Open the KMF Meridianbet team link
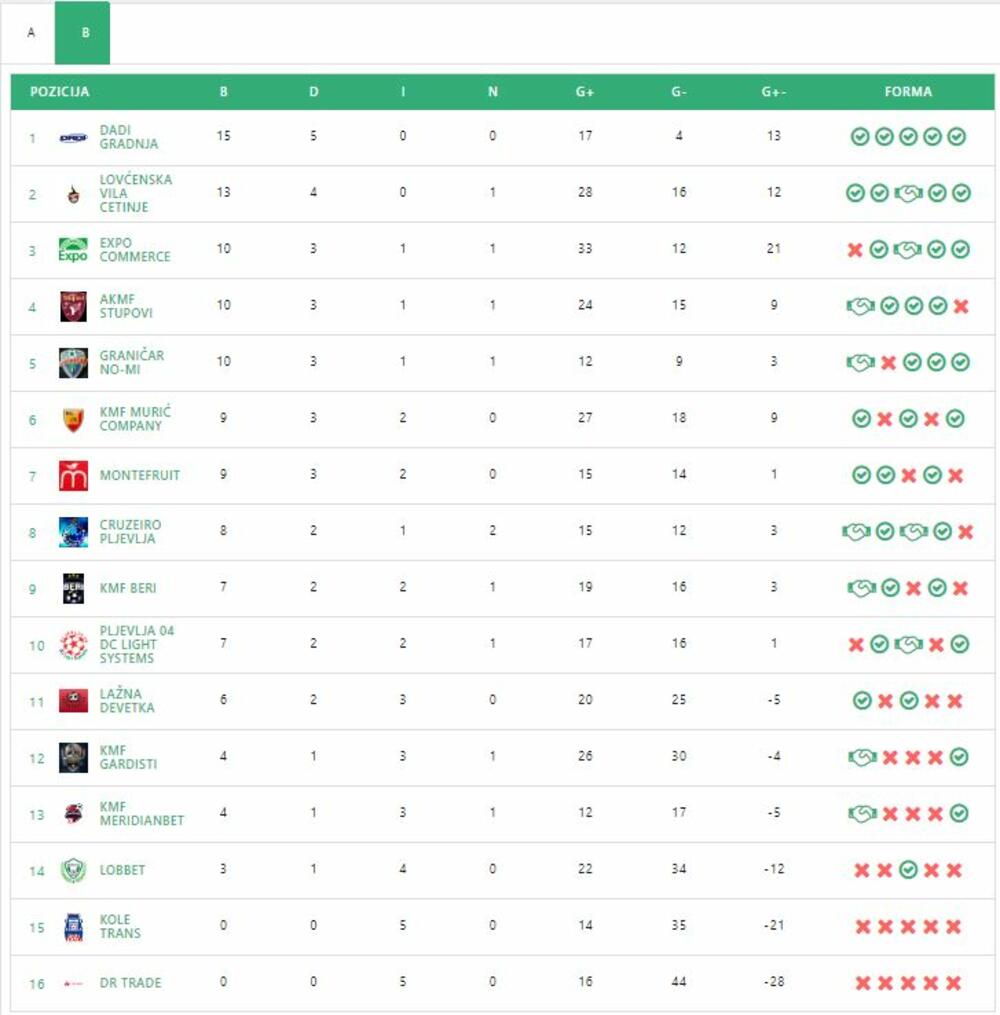This screenshot has width=1000, height=1015. pyautogui.click(x=141, y=814)
